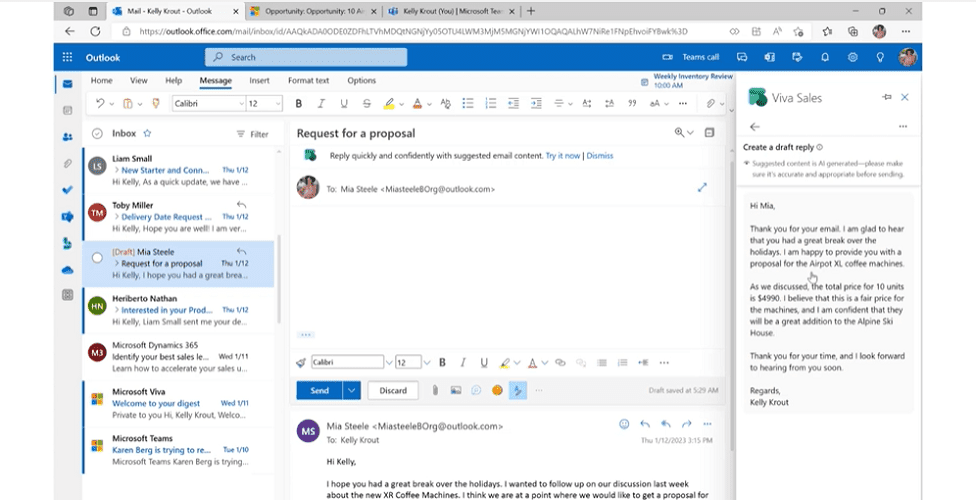Toggle Underline in the ribbon
The width and height of the screenshot is (976, 500).
pyautogui.click(x=344, y=104)
